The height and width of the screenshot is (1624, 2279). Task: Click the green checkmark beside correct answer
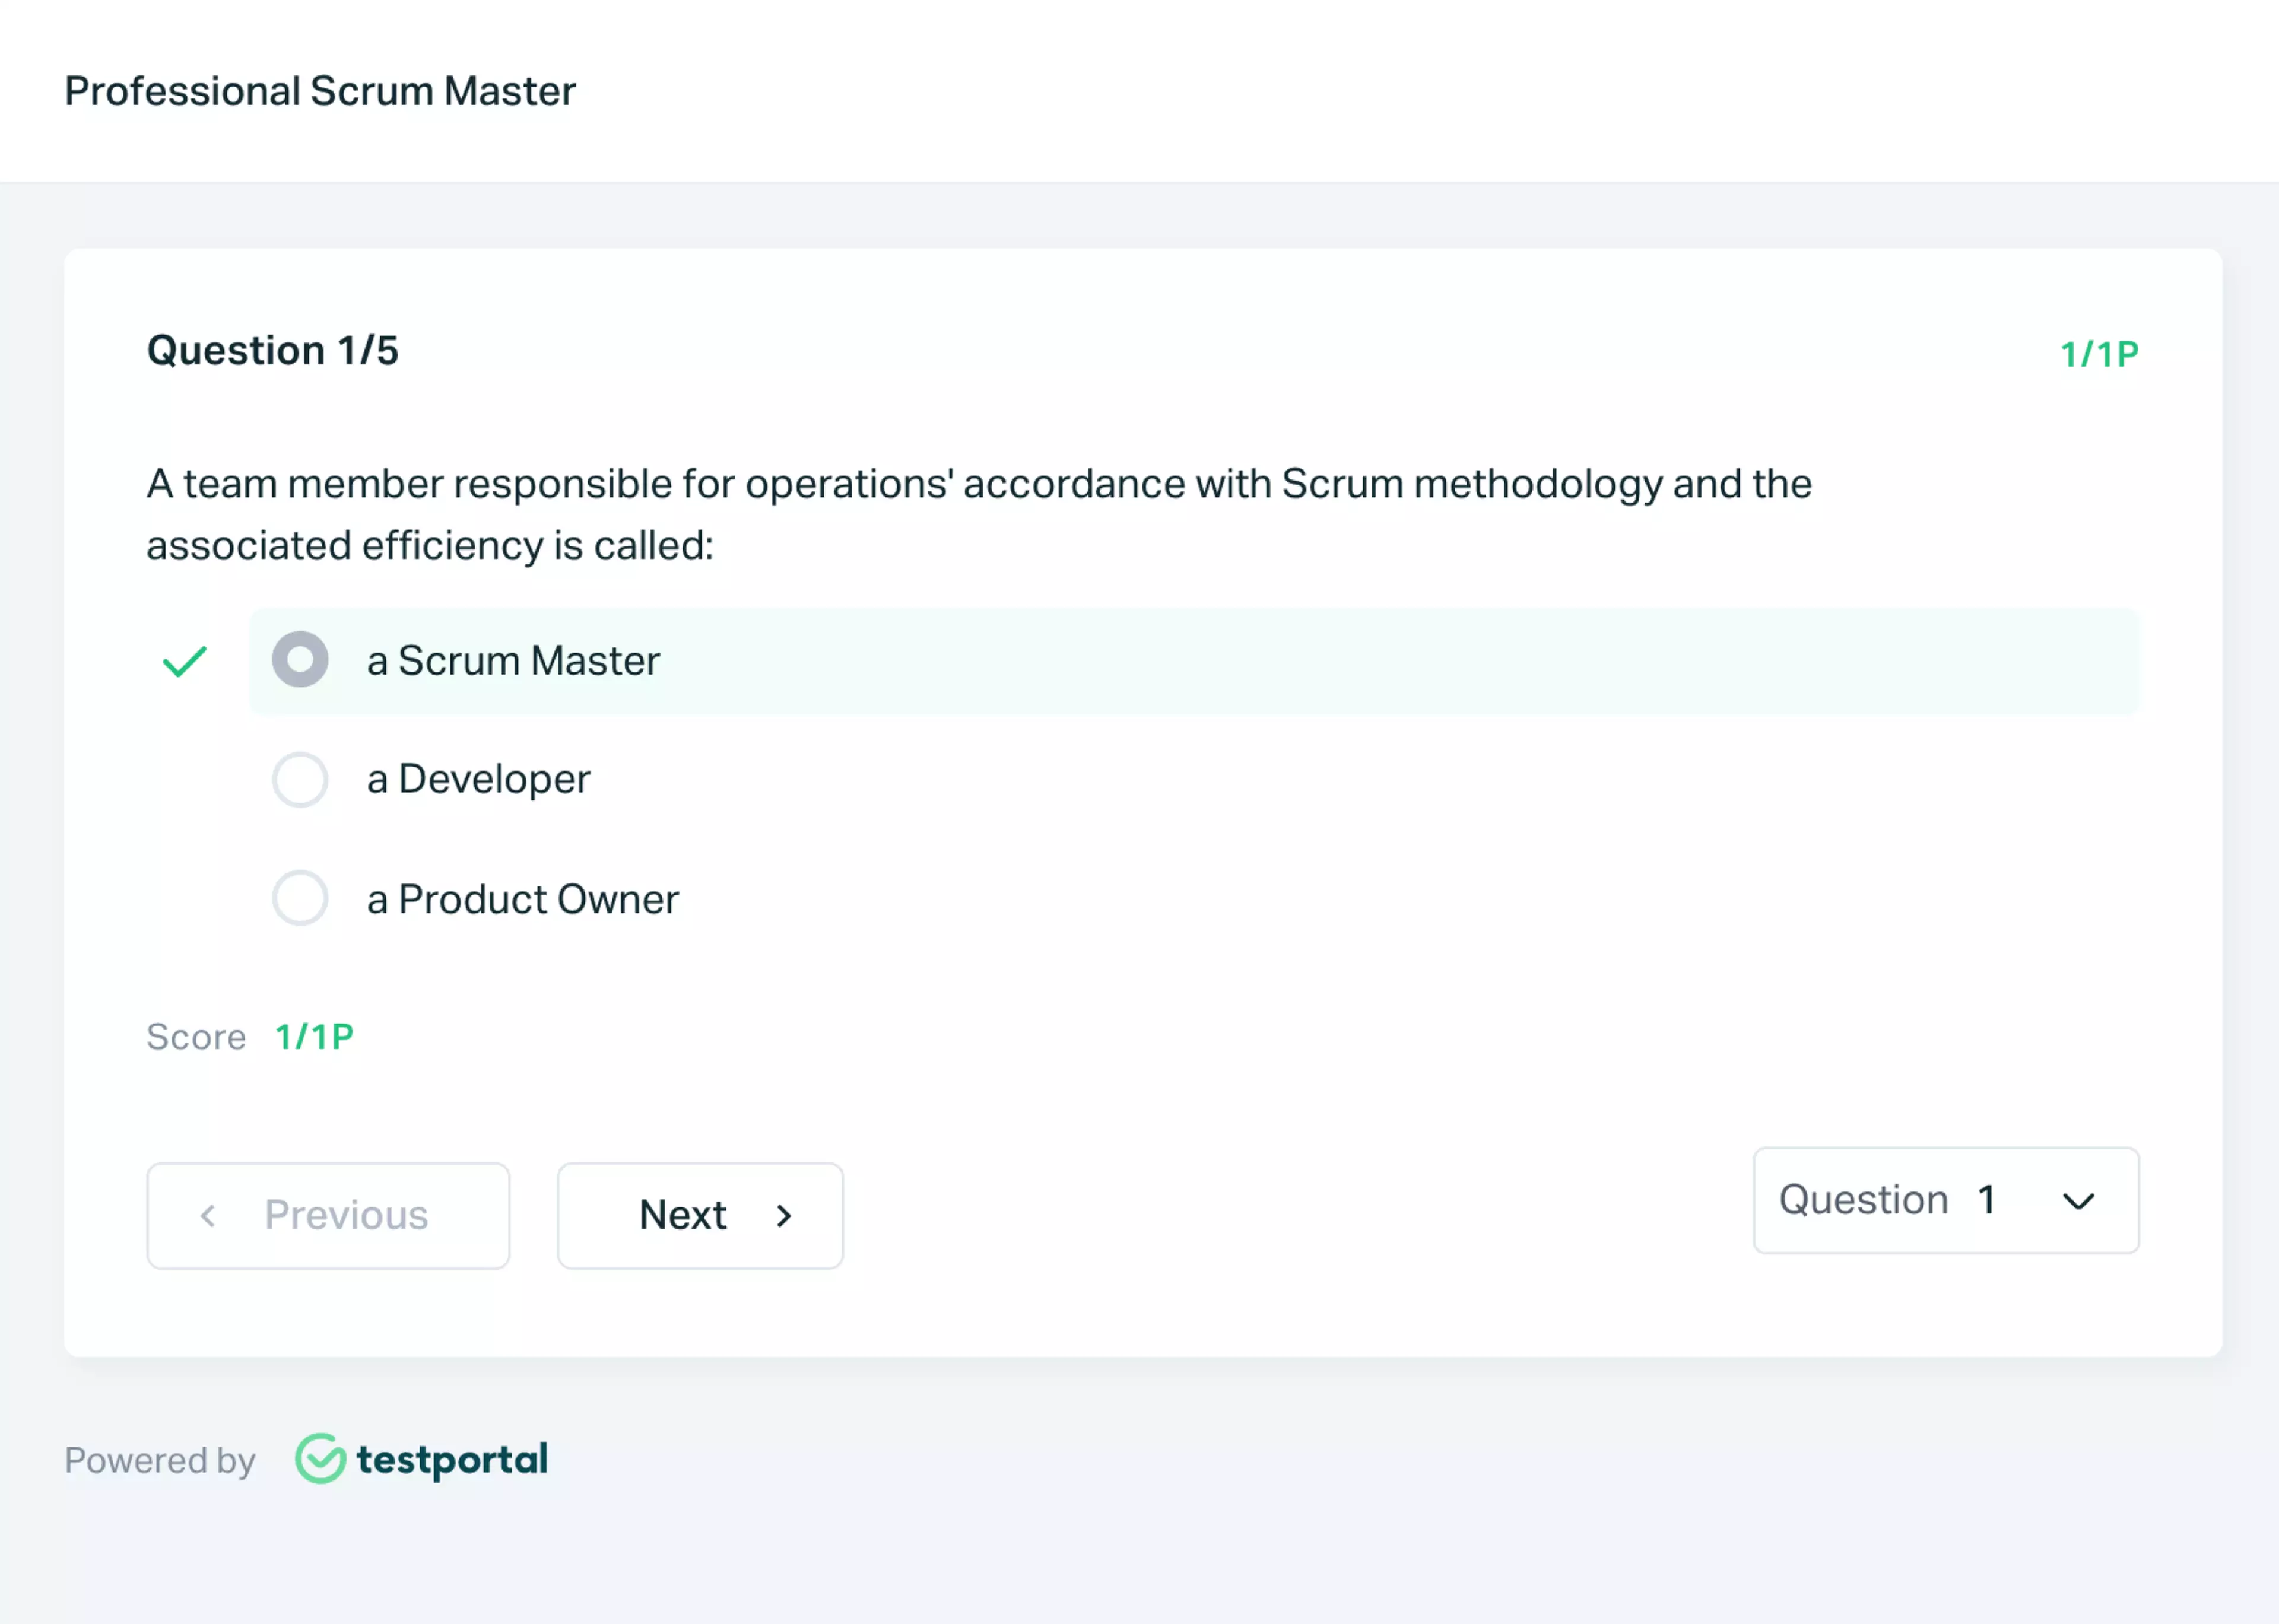(x=184, y=660)
